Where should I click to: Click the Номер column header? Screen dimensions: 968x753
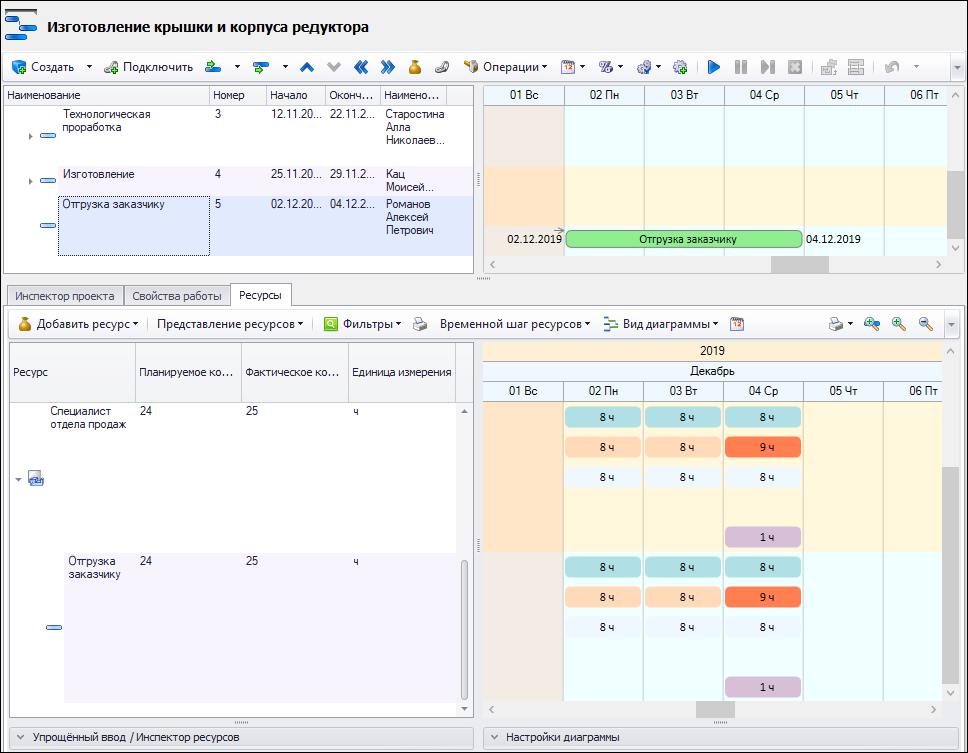click(238, 95)
